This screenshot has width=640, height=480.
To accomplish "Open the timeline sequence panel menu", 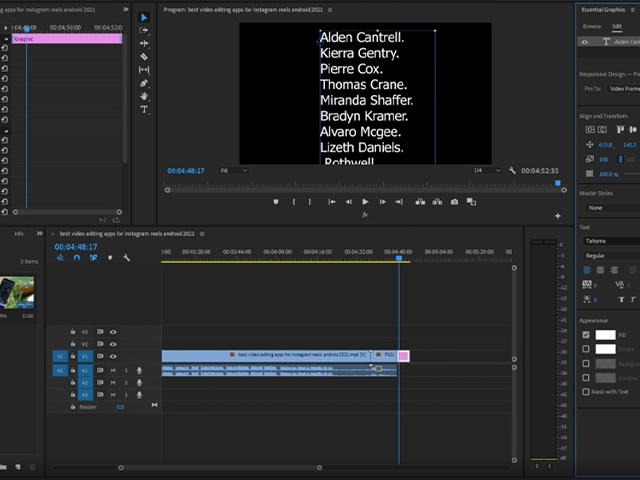I will [x=202, y=234].
